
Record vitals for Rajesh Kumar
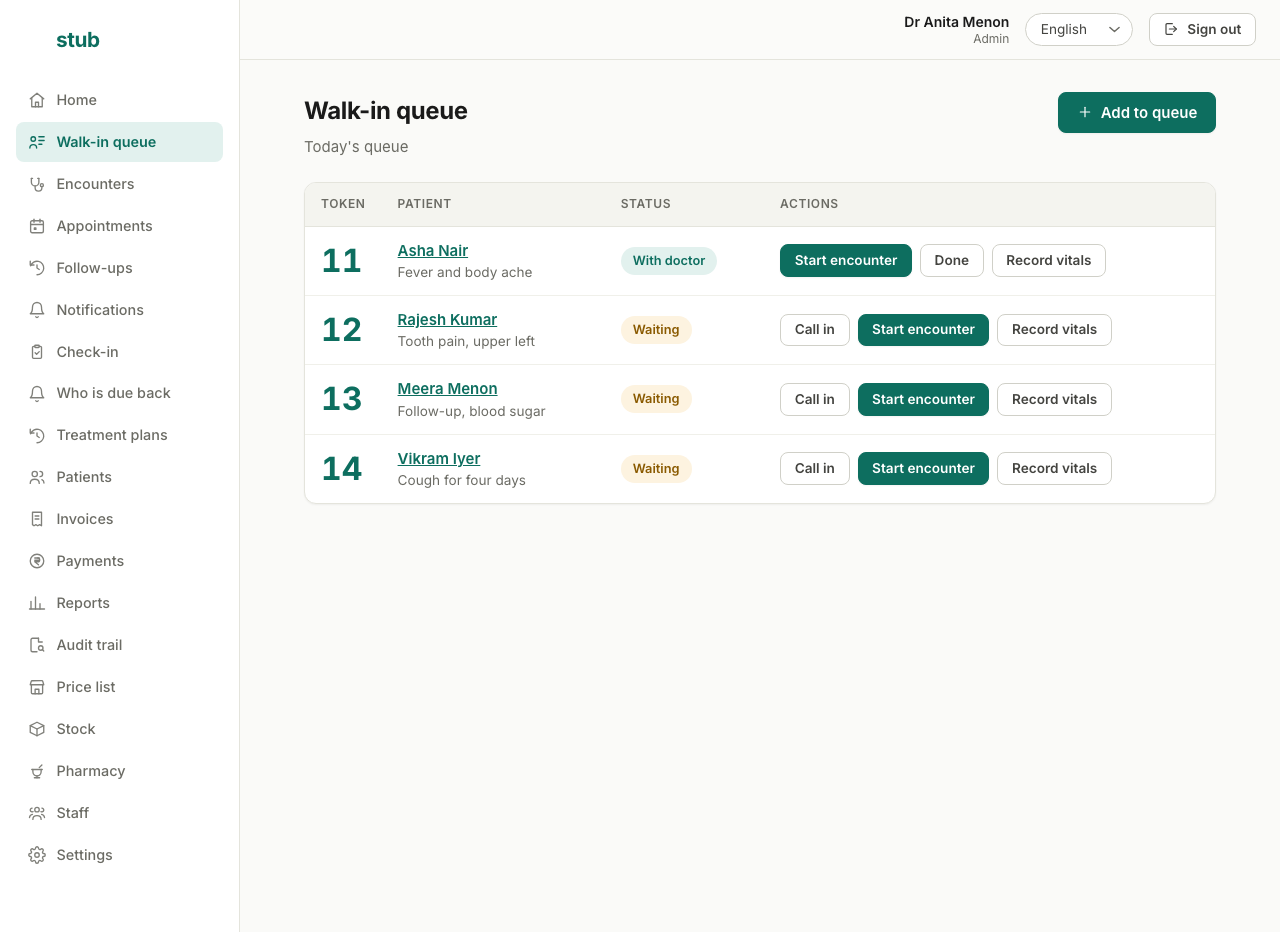click(x=1054, y=330)
